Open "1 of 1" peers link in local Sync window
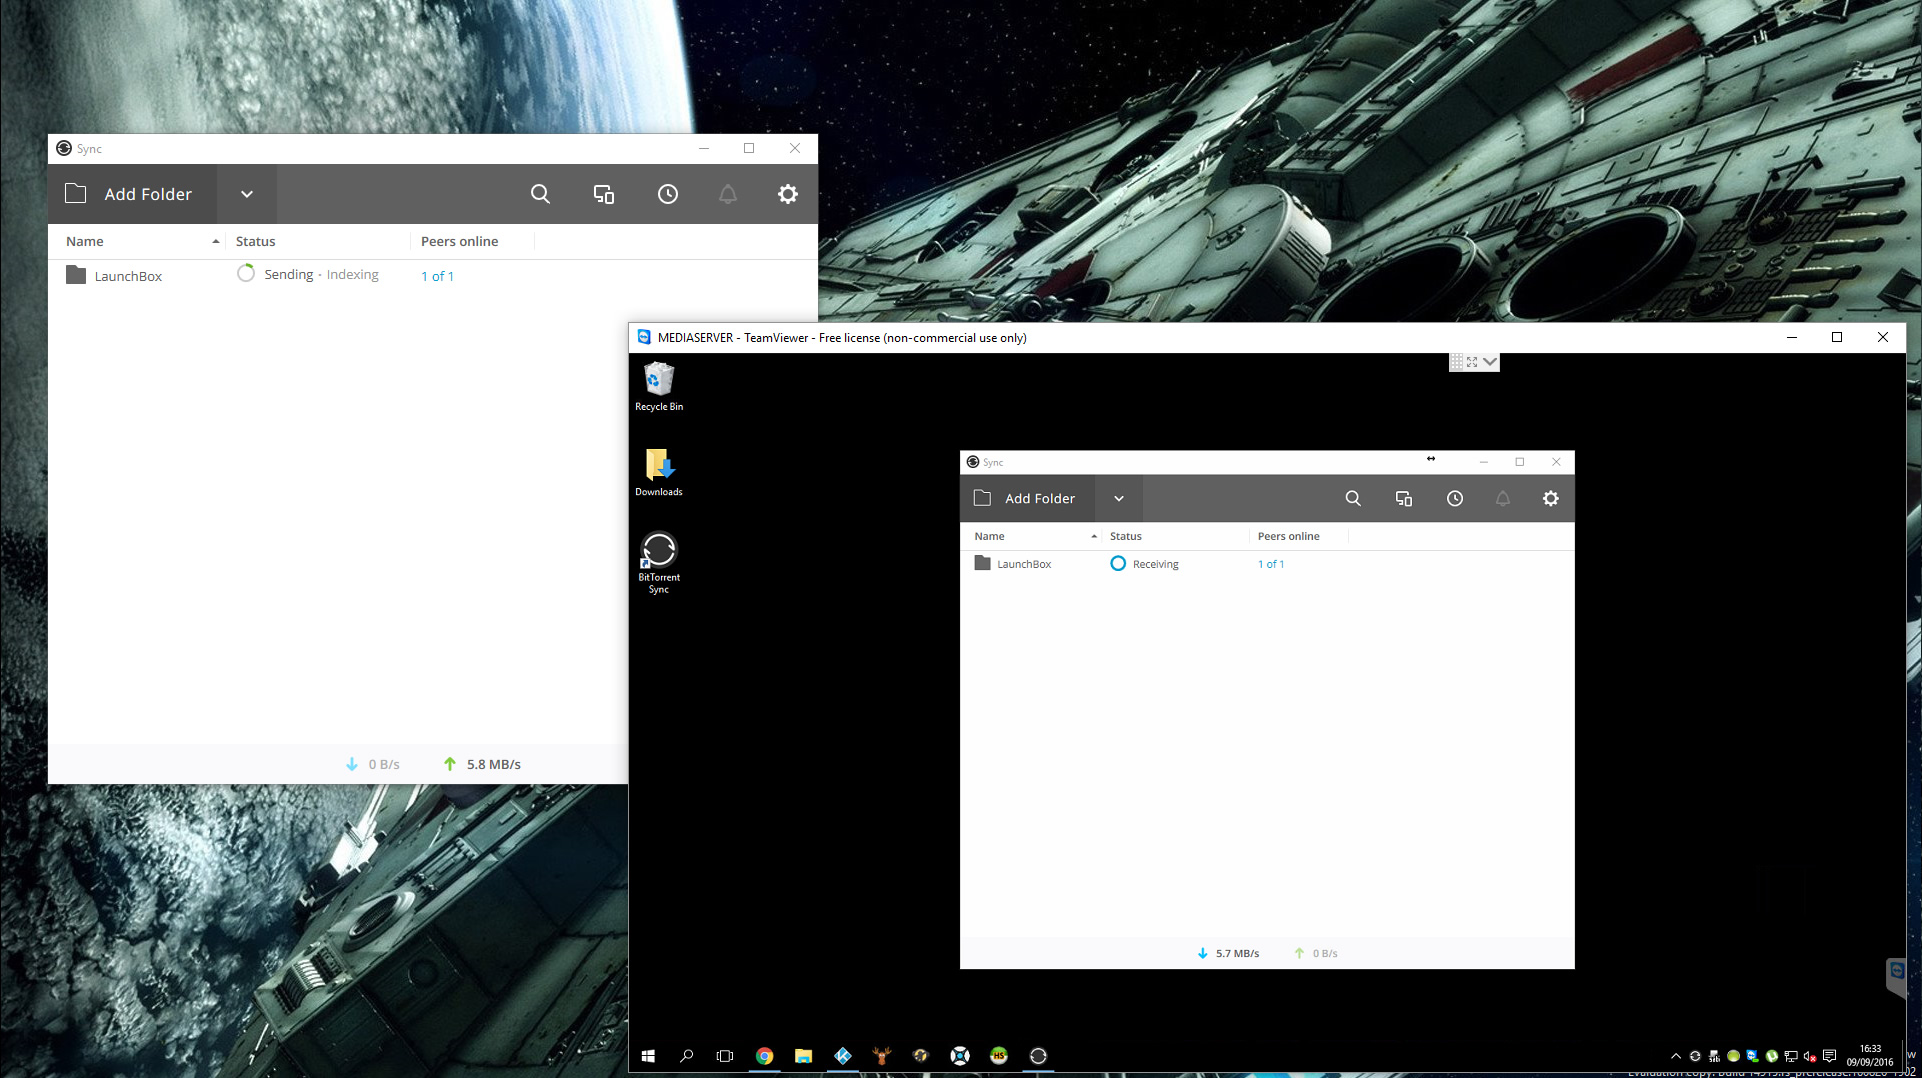The width and height of the screenshot is (1922, 1078). (x=437, y=276)
